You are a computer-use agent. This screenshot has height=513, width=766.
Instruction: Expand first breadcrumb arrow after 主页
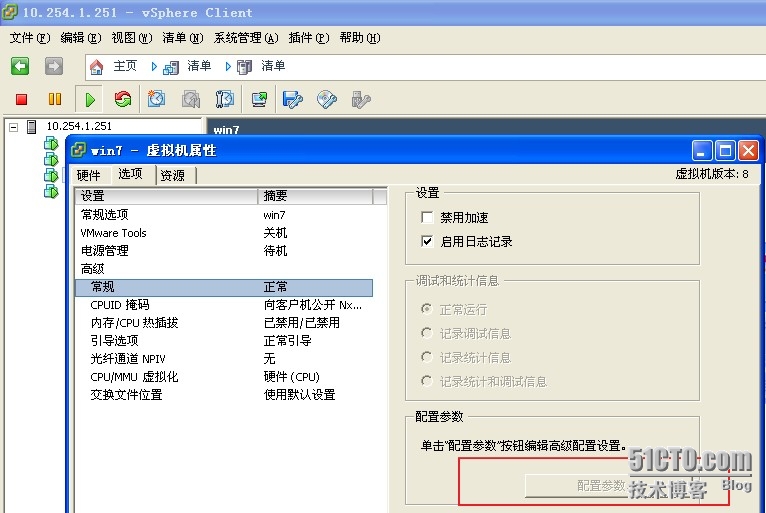pos(154,67)
